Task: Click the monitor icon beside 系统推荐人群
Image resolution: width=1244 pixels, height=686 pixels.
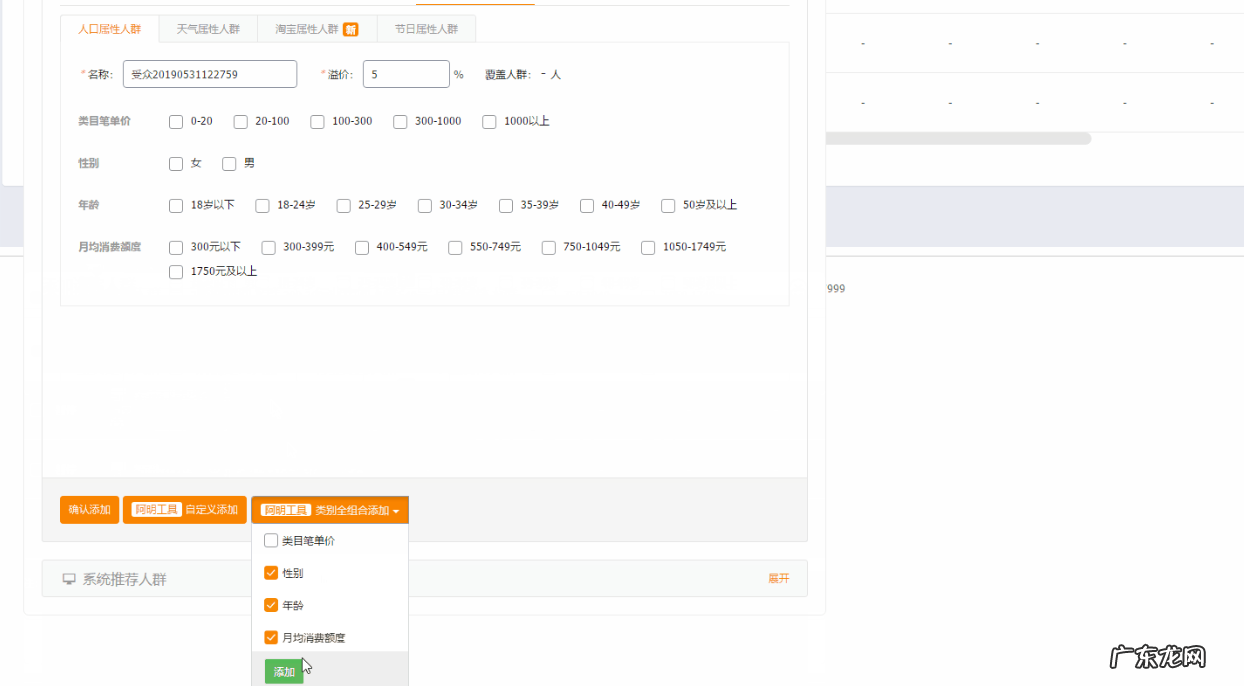Action: click(x=67, y=578)
